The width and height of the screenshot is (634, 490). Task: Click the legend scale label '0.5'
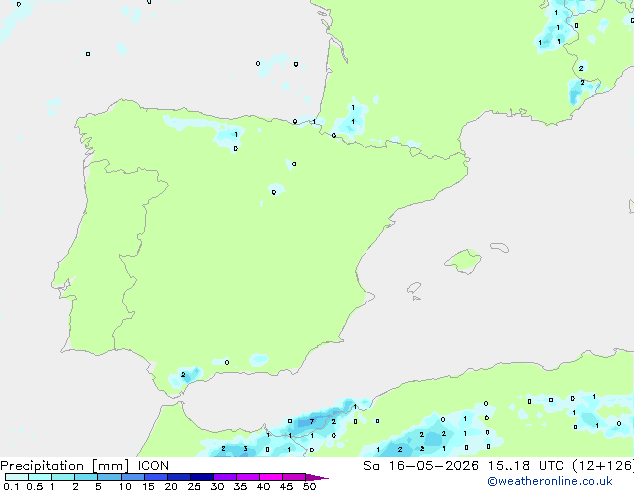point(35,486)
